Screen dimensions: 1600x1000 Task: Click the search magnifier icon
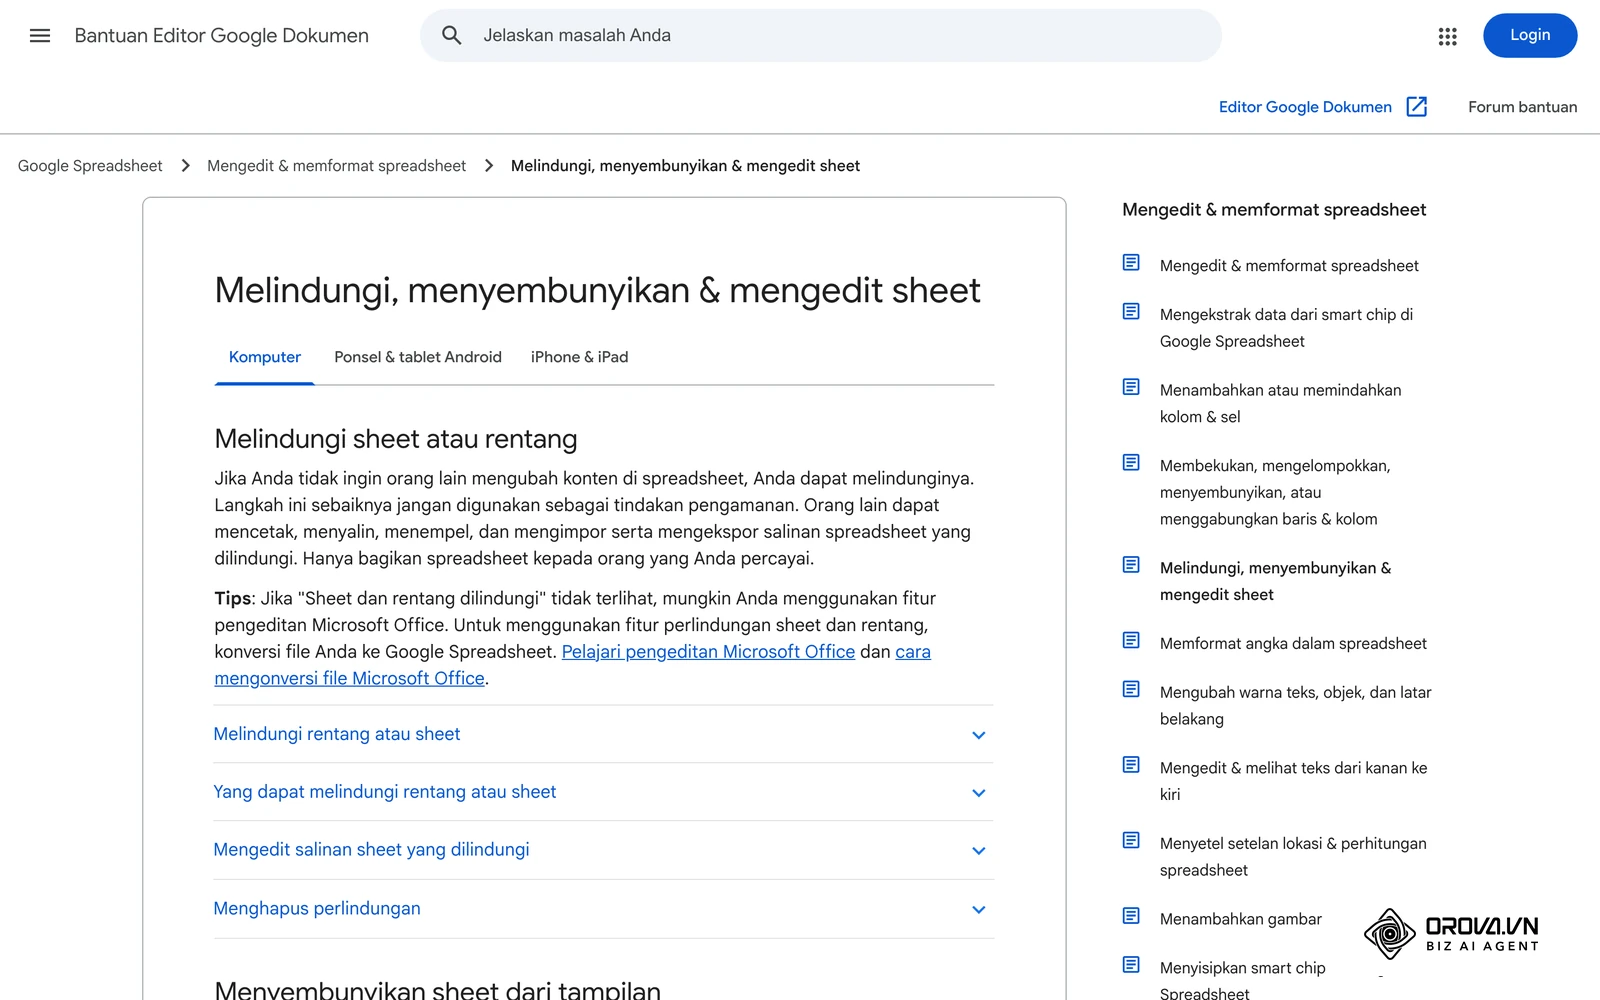pos(451,36)
